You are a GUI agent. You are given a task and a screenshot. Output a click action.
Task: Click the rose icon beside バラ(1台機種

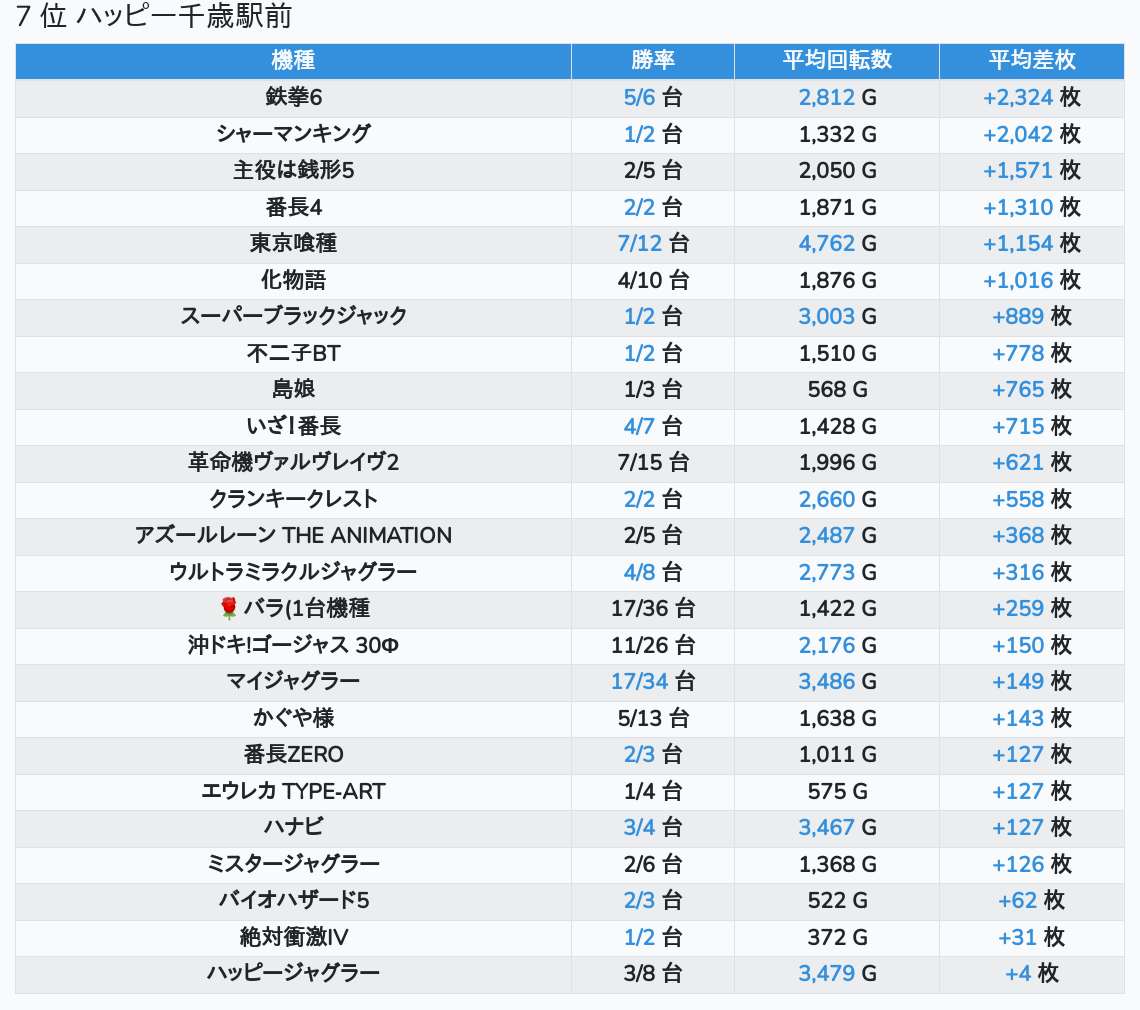229,608
